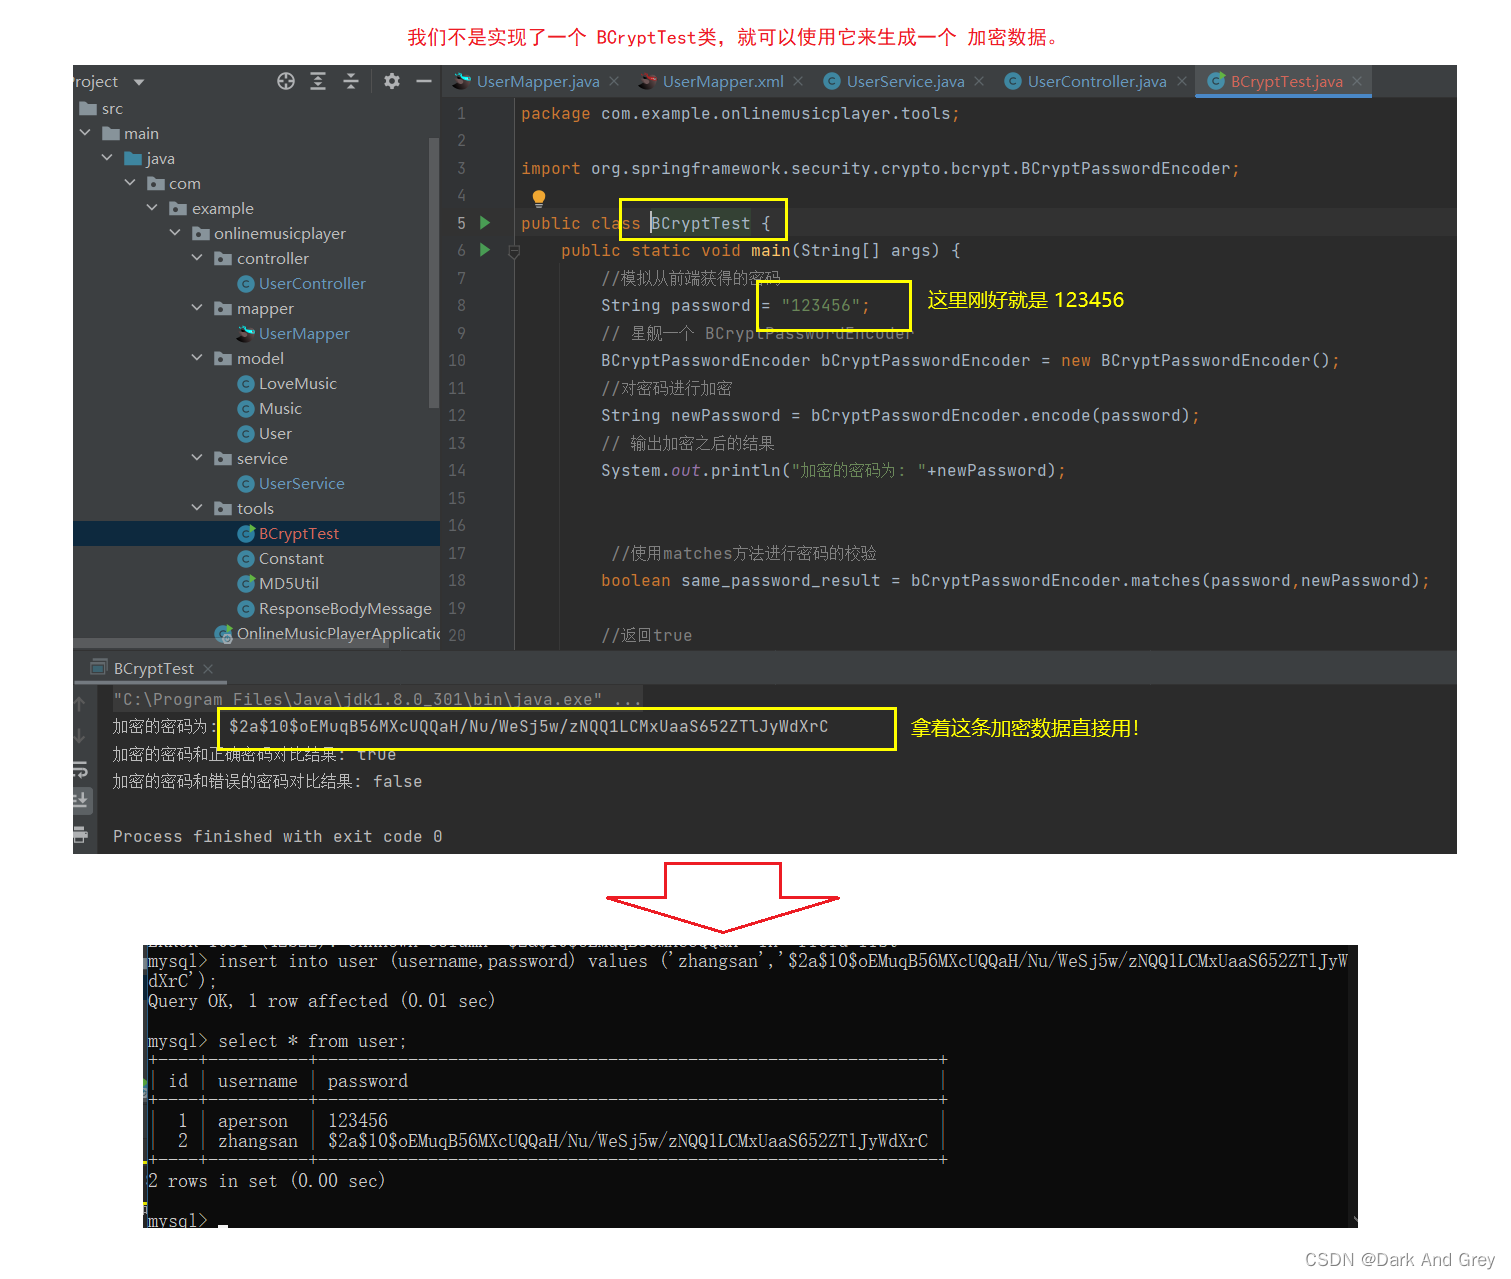1511x1279 pixels.
Task: Open LoveMusic class in tree
Action: click(298, 384)
